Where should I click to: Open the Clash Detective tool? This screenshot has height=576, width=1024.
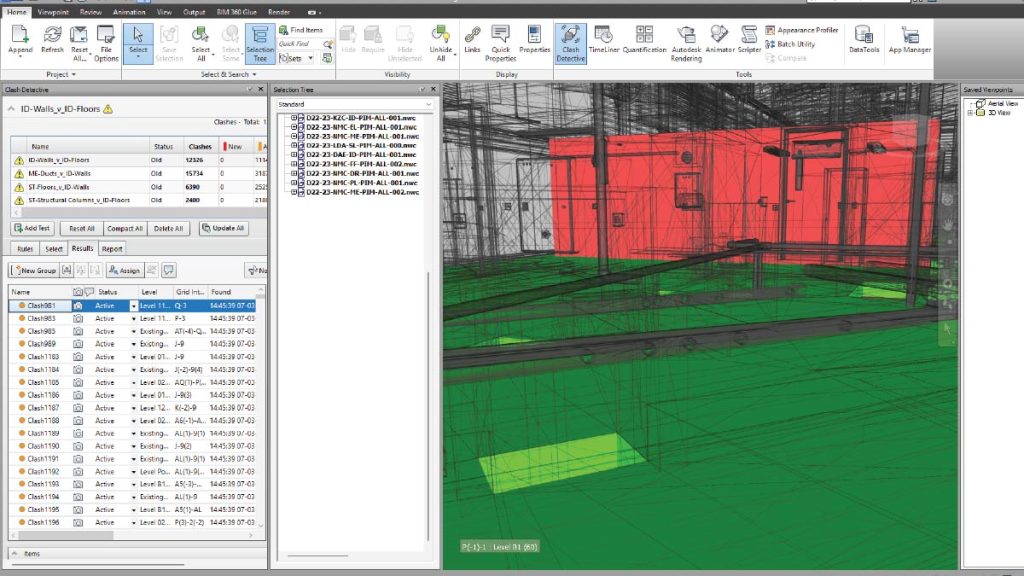coord(571,41)
